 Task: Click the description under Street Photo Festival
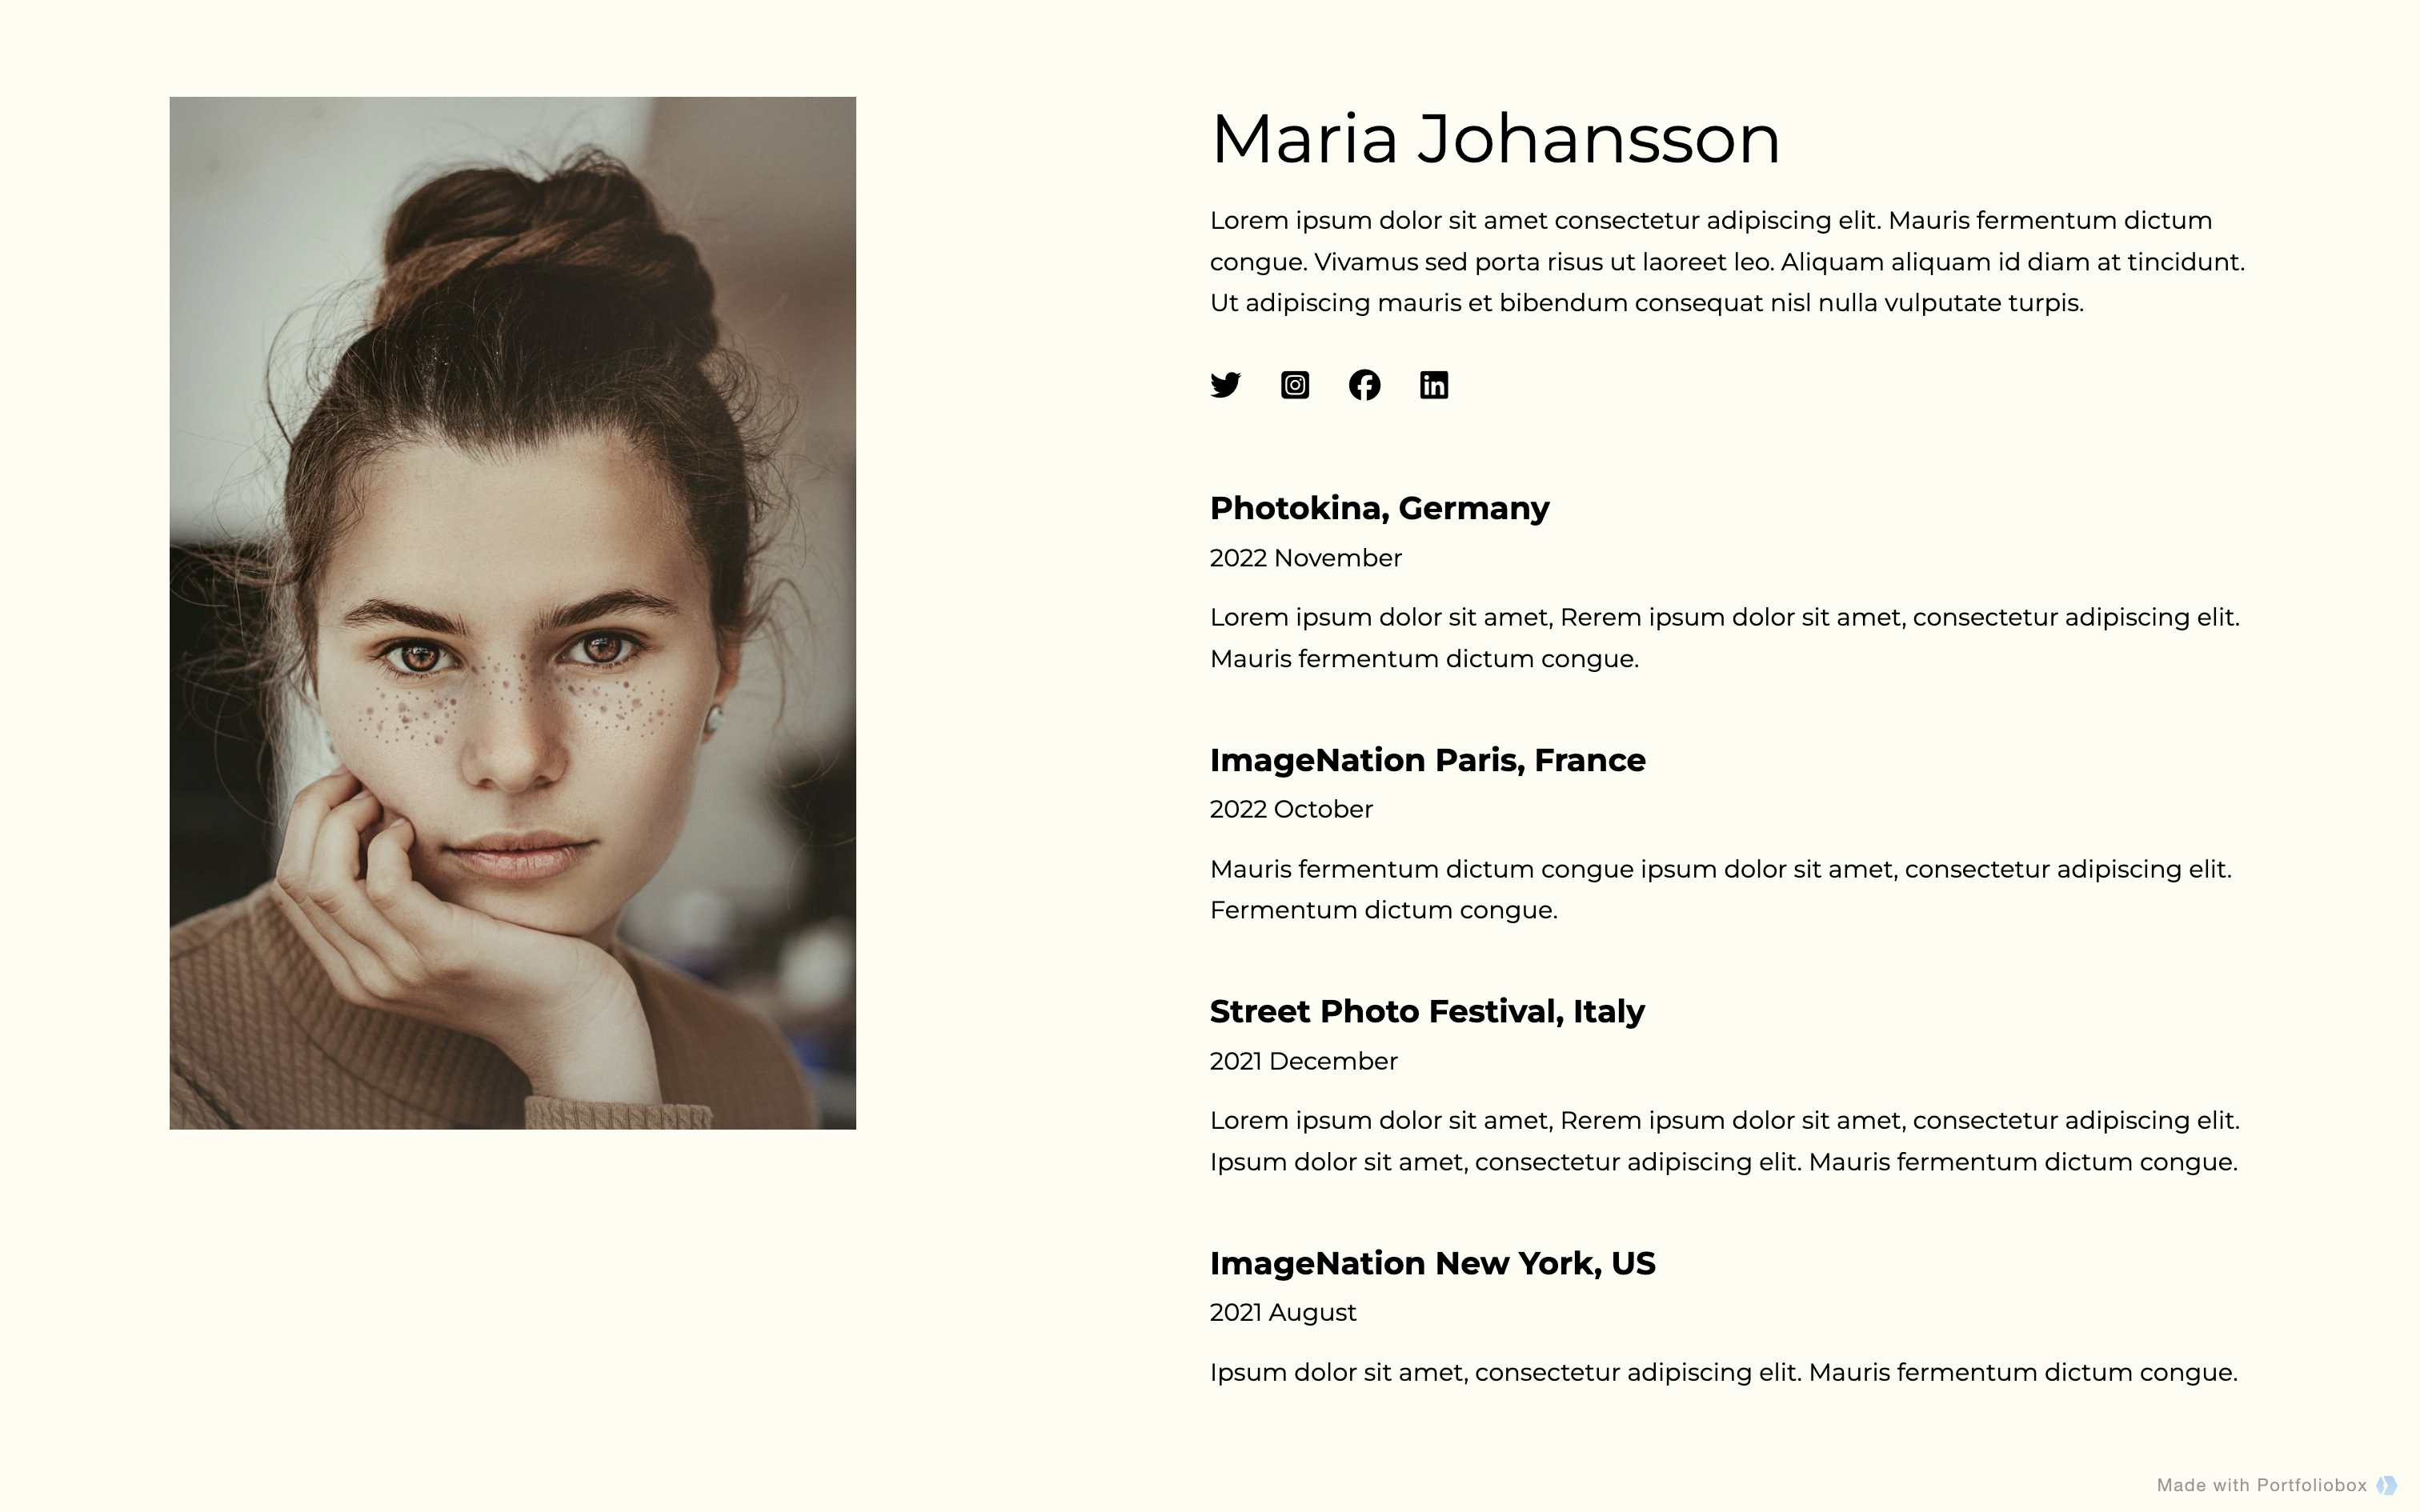click(x=1724, y=1141)
